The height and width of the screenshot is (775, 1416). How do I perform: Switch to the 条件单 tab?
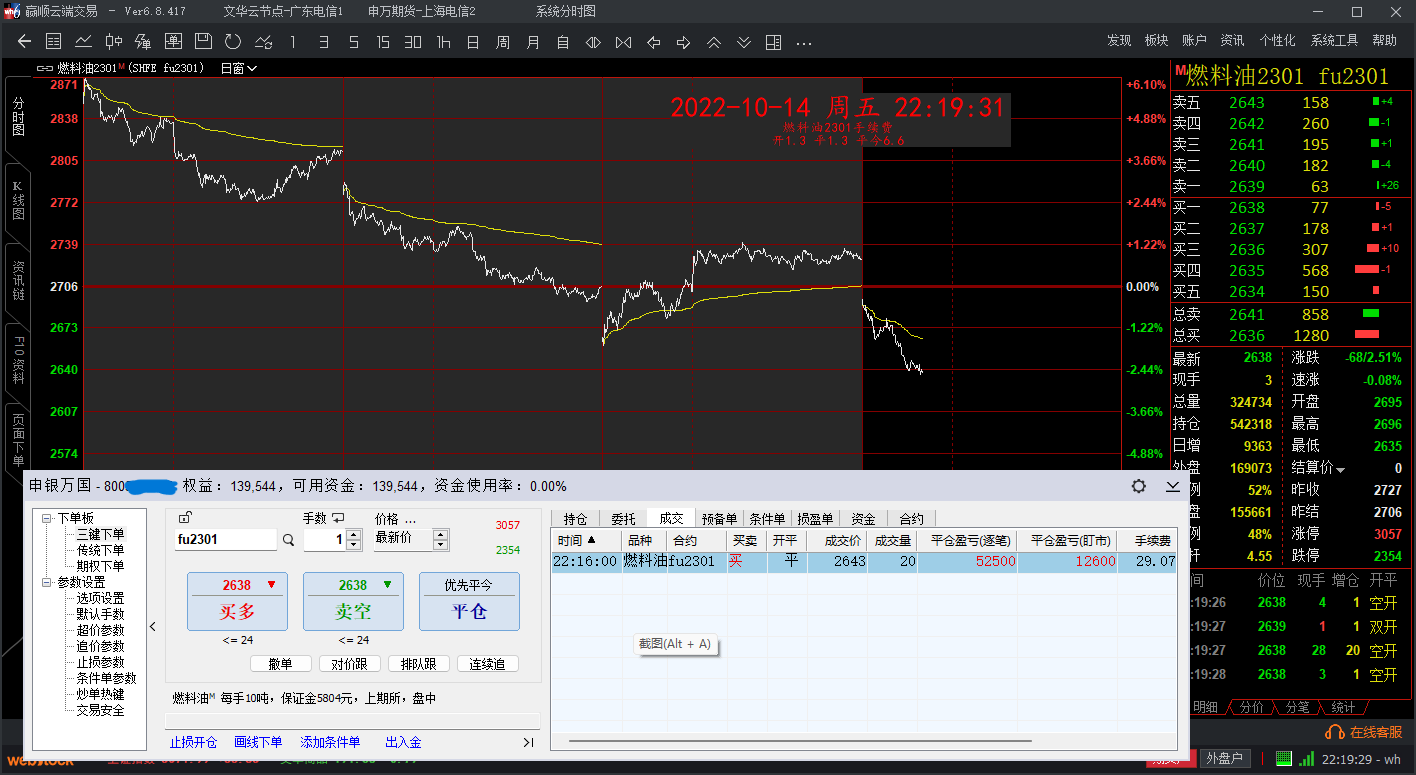pyautogui.click(x=767, y=519)
